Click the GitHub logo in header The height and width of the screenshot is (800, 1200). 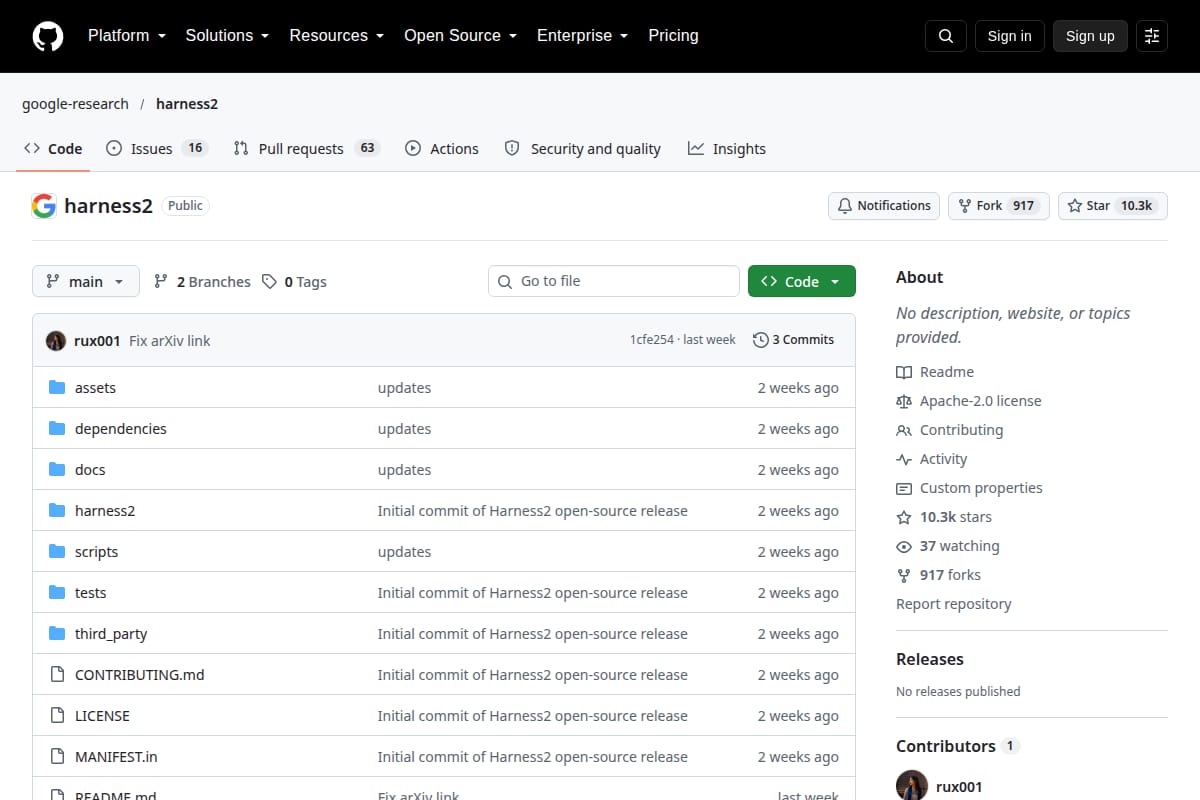pos(48,36)
